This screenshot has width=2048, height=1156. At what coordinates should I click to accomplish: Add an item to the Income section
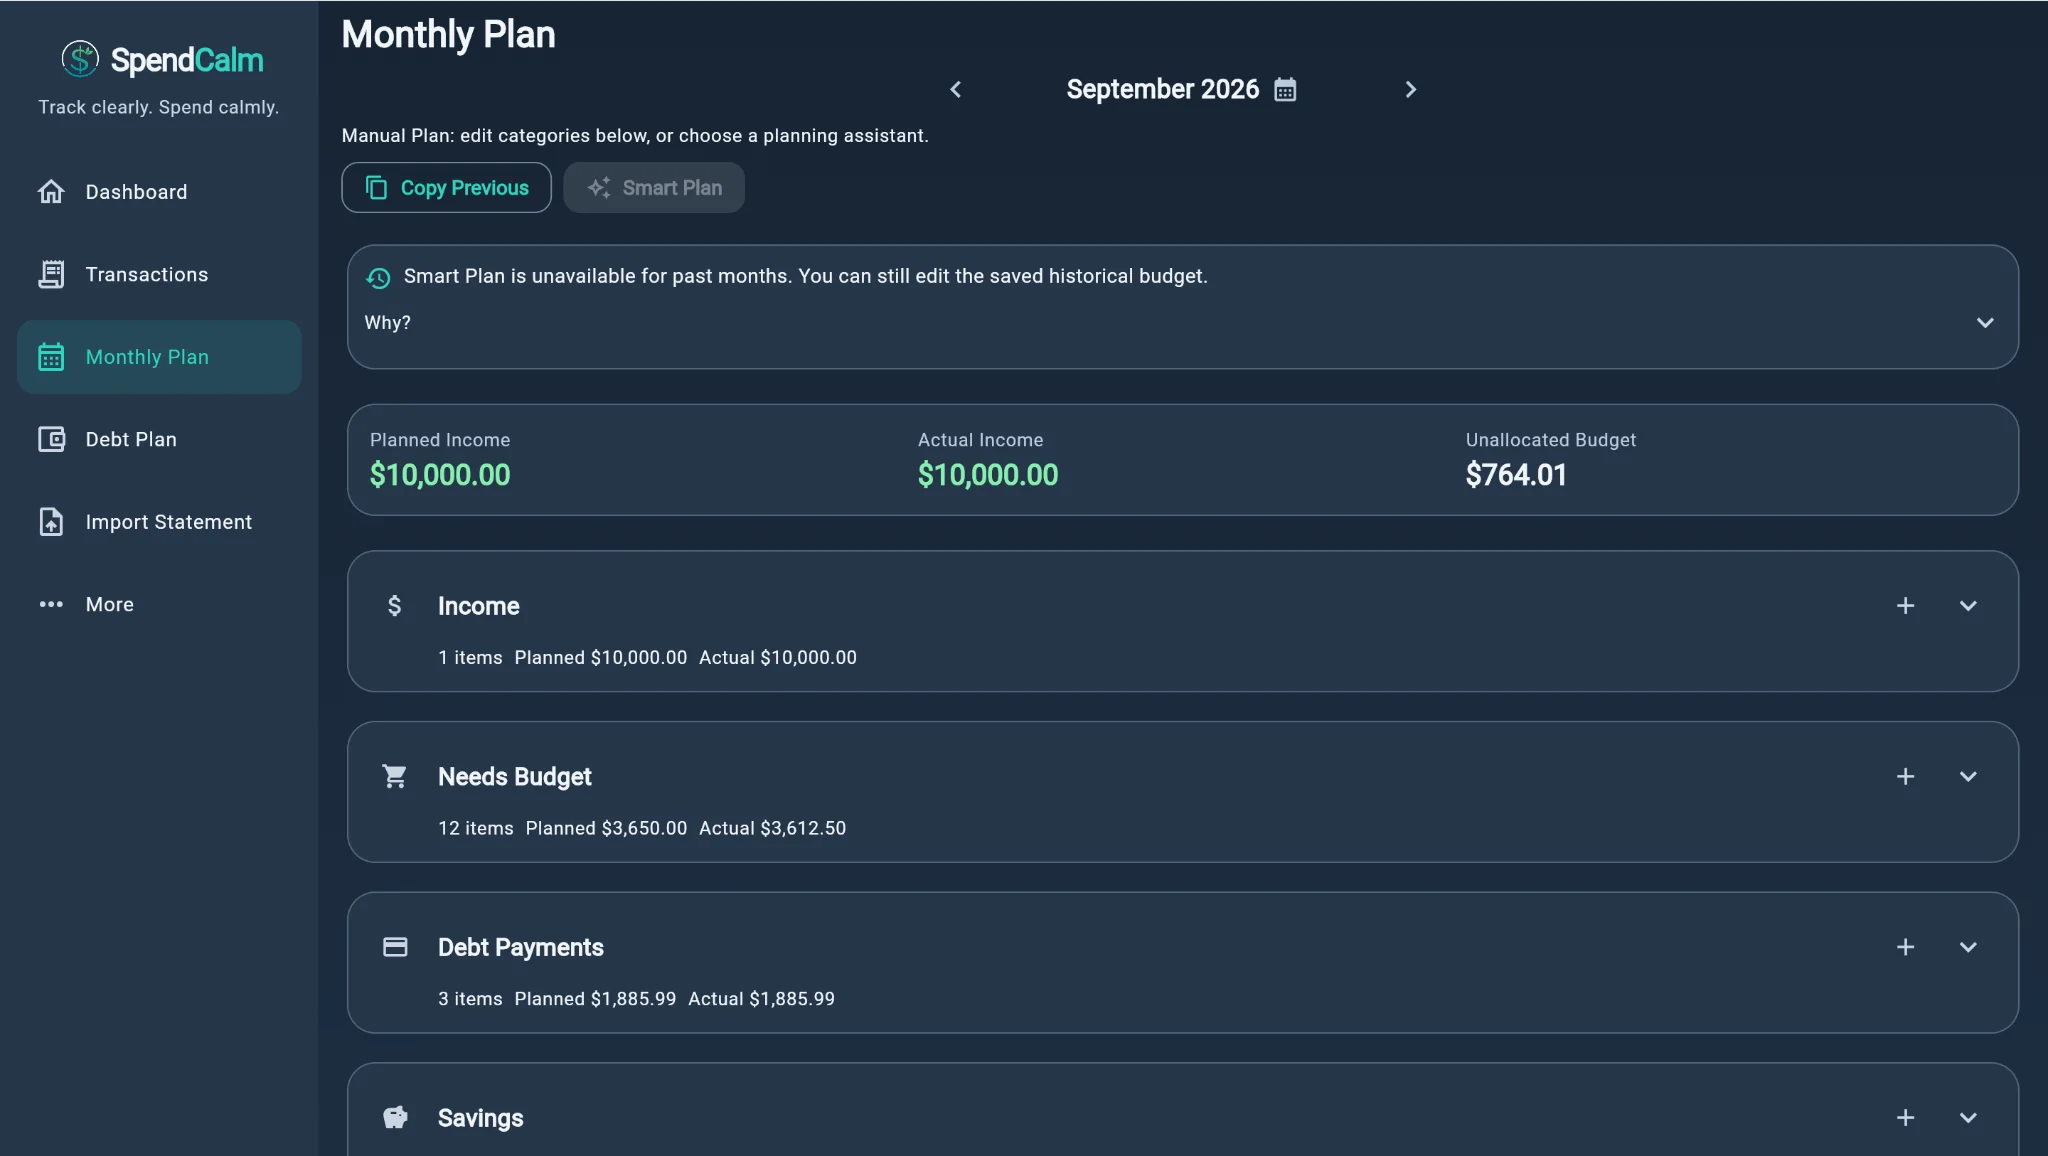1905,606
